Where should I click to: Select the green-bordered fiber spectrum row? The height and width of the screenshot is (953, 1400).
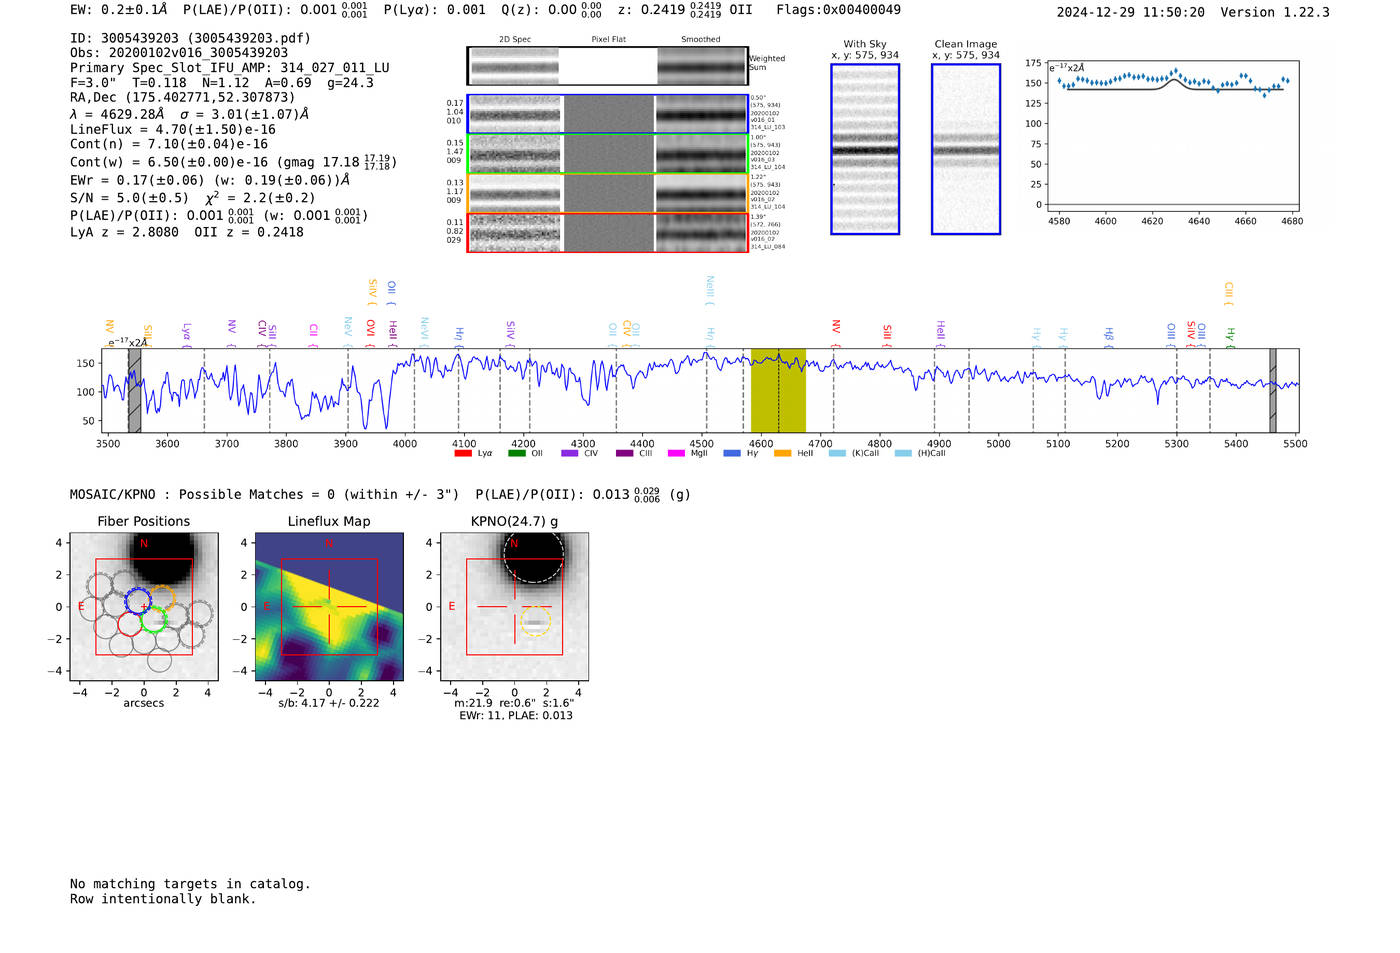click(607, 154)
